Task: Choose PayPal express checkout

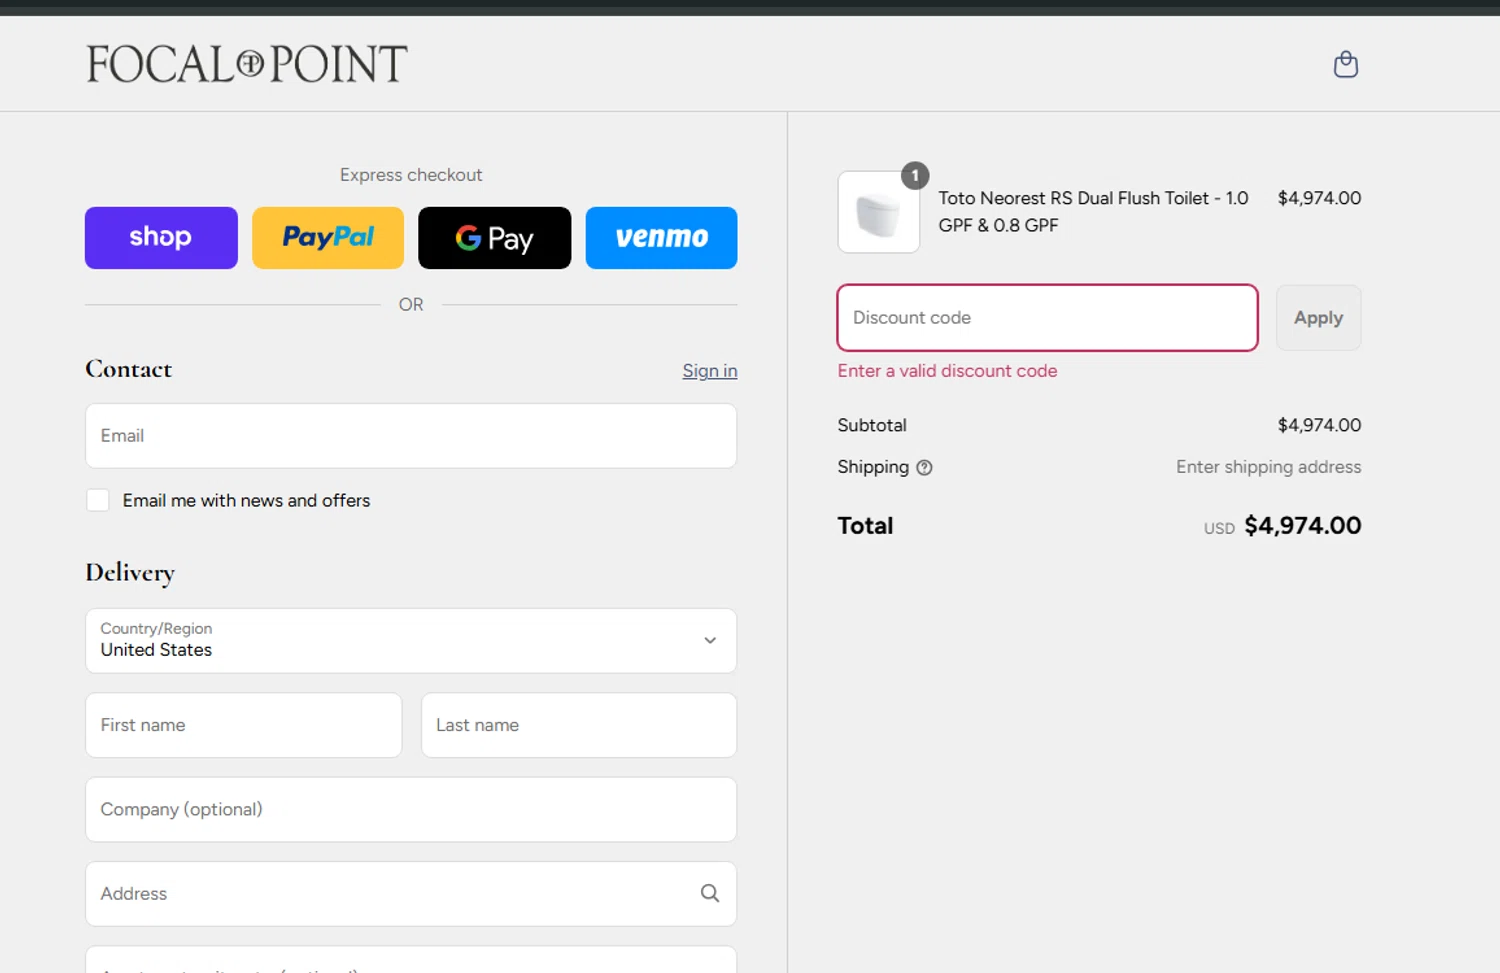Action: point(328,238)
